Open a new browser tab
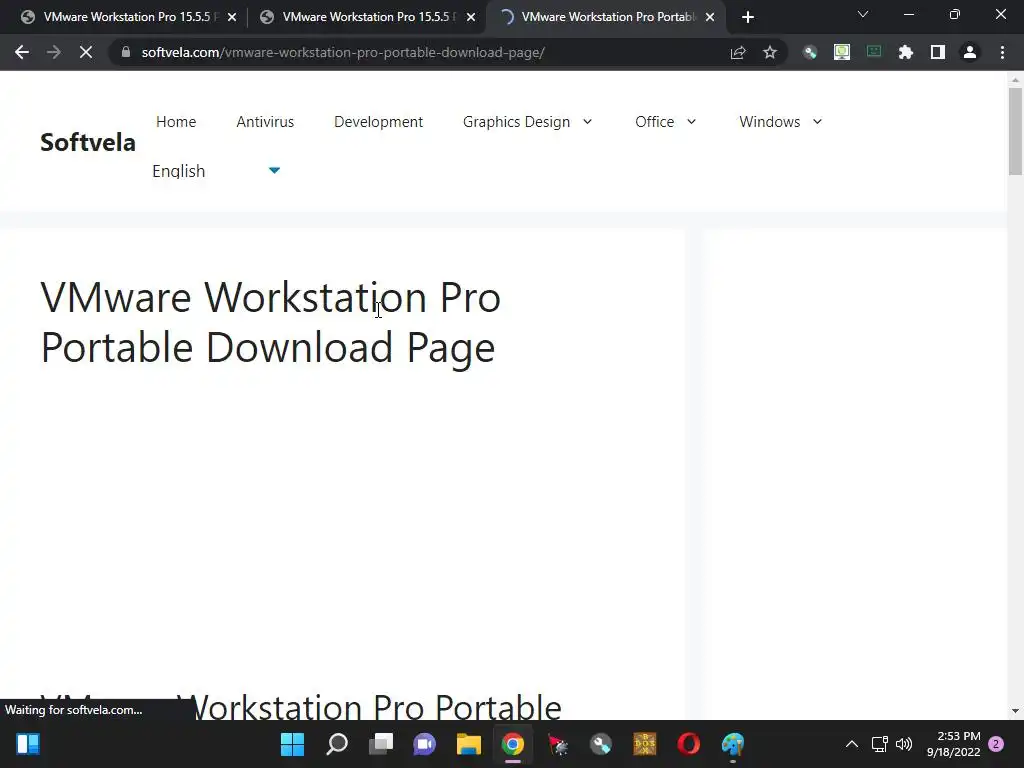Viewport: 1024px width, 768px height. pos(748,17)
